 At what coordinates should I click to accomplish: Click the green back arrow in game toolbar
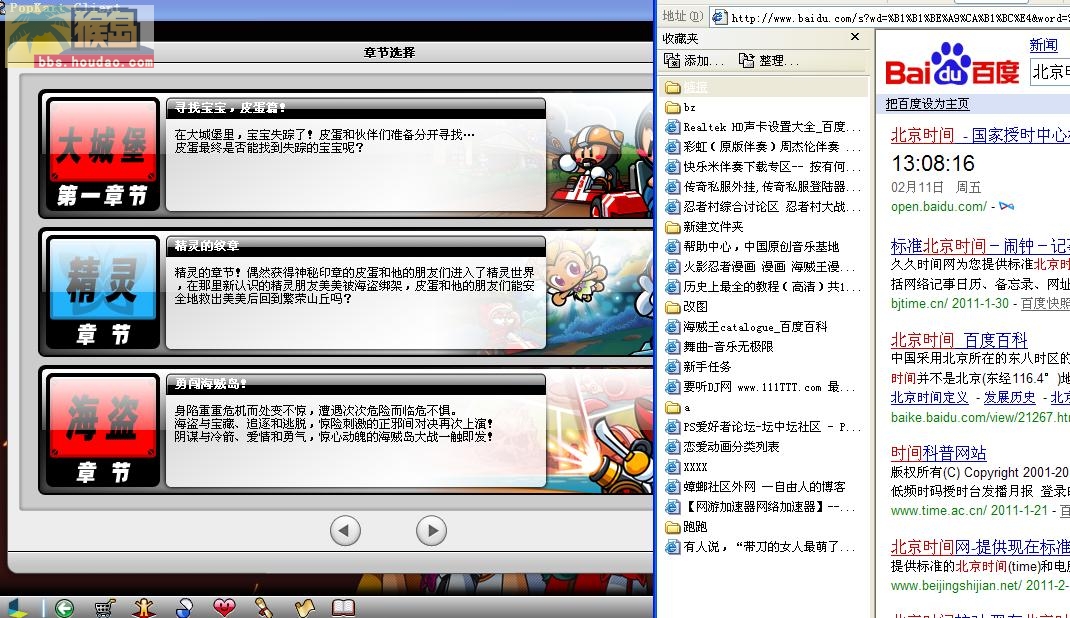(x=64, y=607)
